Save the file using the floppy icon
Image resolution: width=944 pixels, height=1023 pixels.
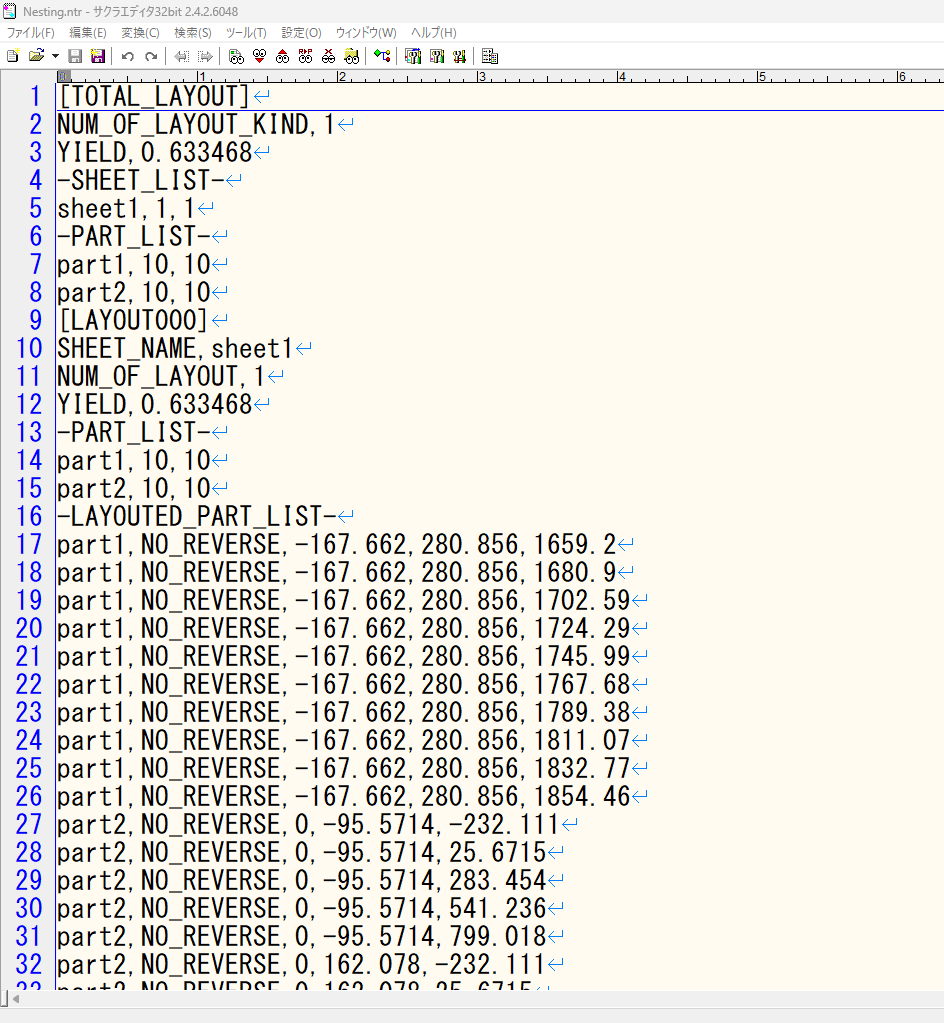pos(74,56)
